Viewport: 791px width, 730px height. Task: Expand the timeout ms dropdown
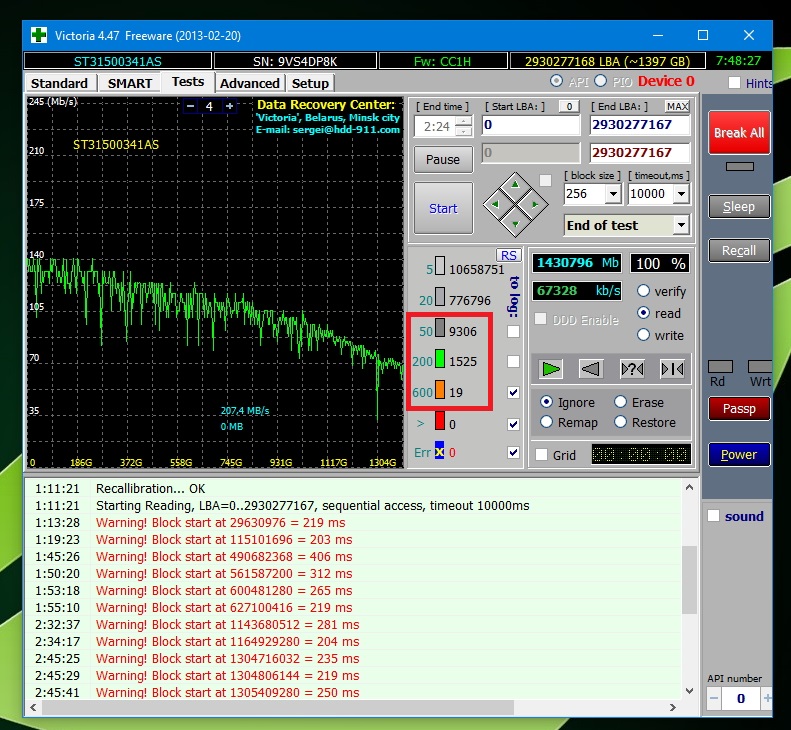pos(681,194)
